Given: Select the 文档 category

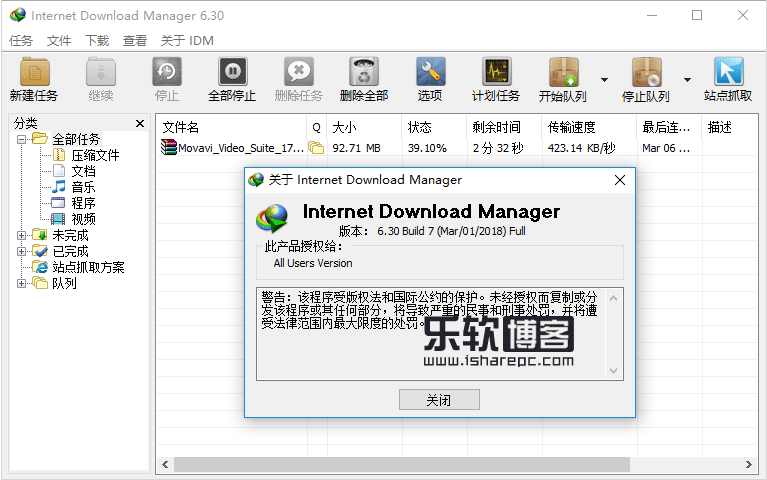Looking at the screenshot, I should (x=83, y=171).
